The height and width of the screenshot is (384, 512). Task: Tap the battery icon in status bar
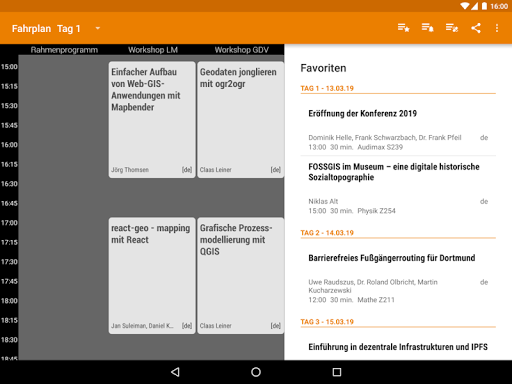coord(484,6)
